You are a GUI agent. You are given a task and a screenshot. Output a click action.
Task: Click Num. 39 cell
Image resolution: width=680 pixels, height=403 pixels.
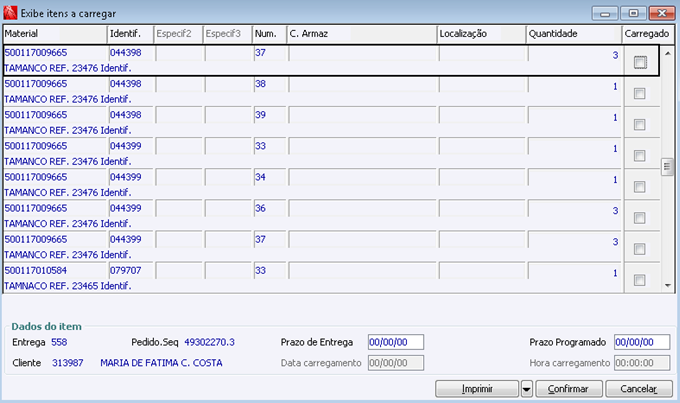click(x=270, y=115)
